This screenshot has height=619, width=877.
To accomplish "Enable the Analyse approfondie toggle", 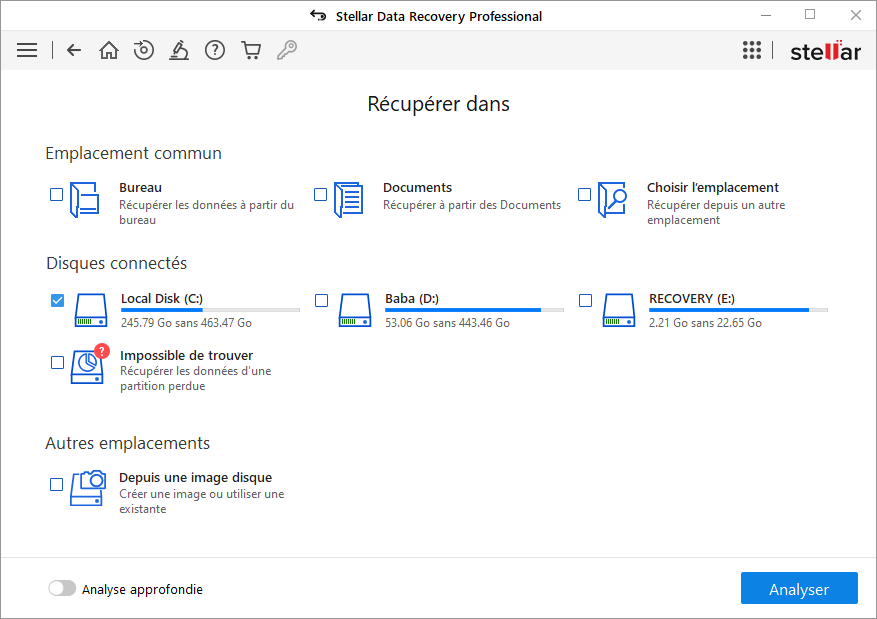I will 62,589.
